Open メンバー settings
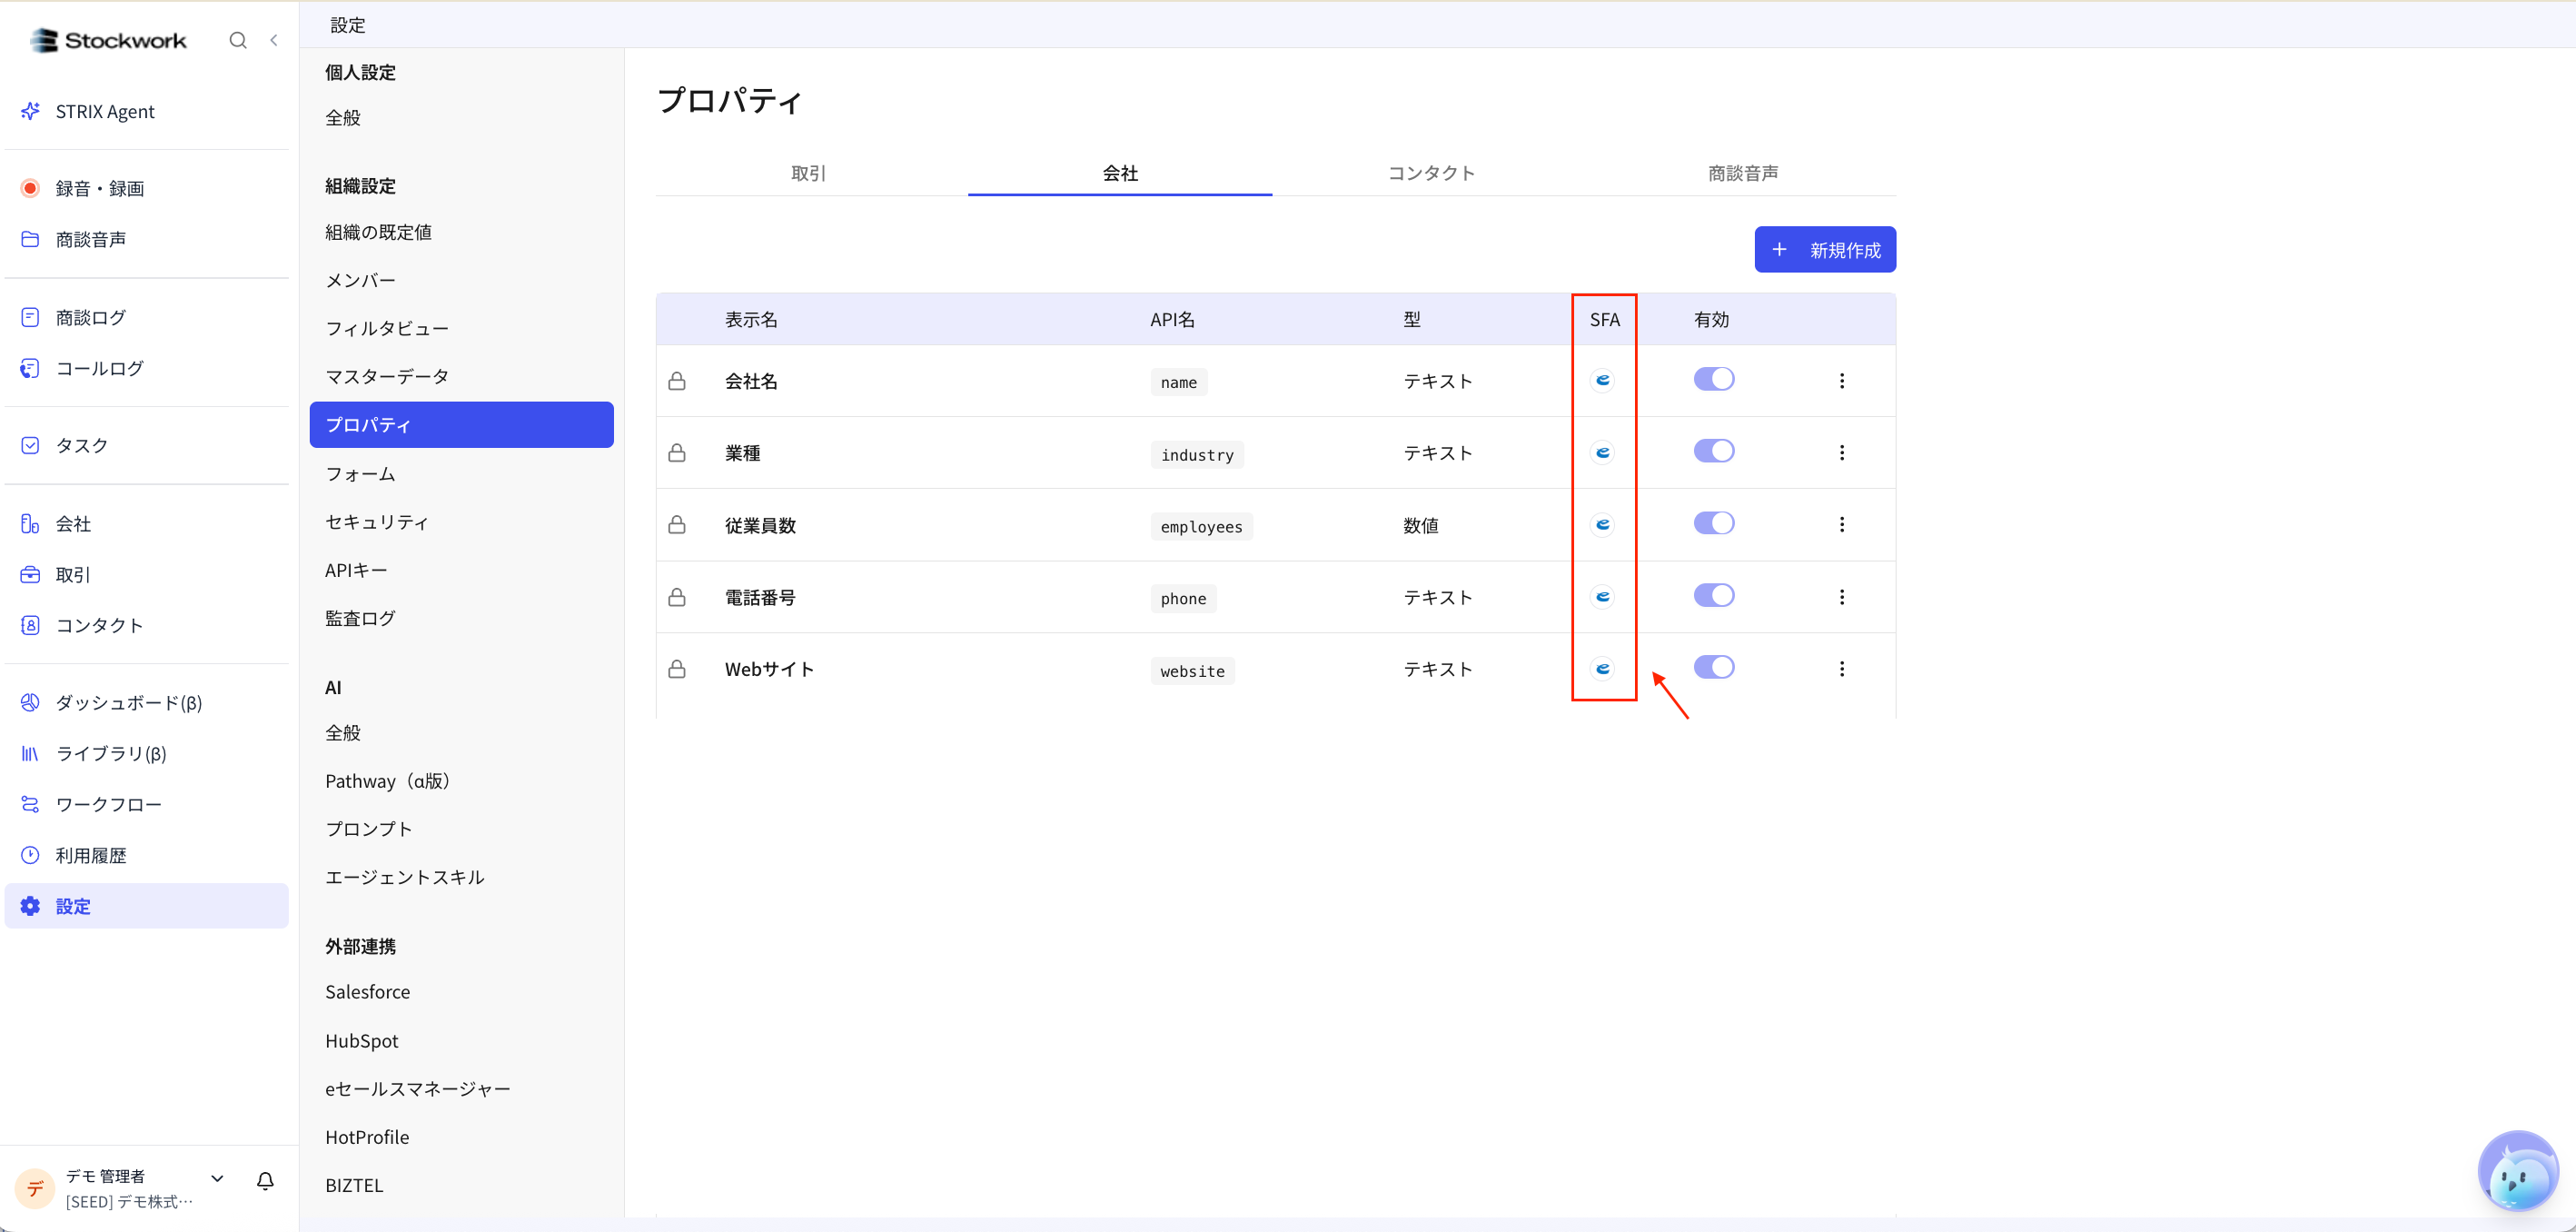The image size is (2576, 1232). 462,280
